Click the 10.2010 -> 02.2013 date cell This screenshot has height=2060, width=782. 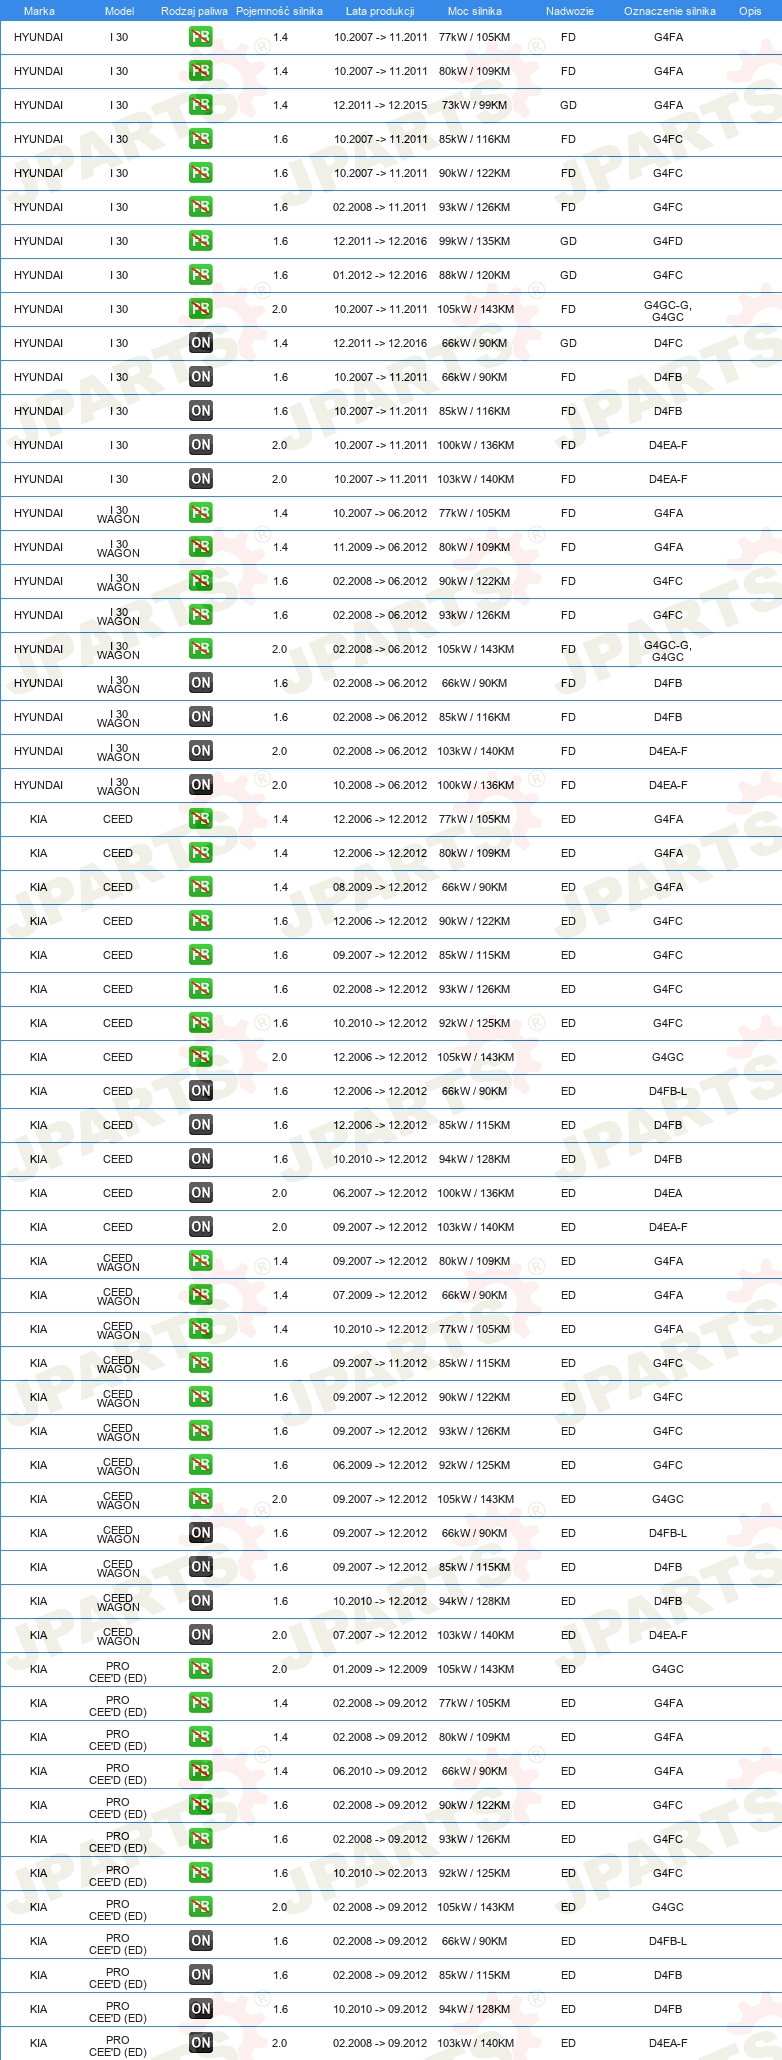(380, 1873)
